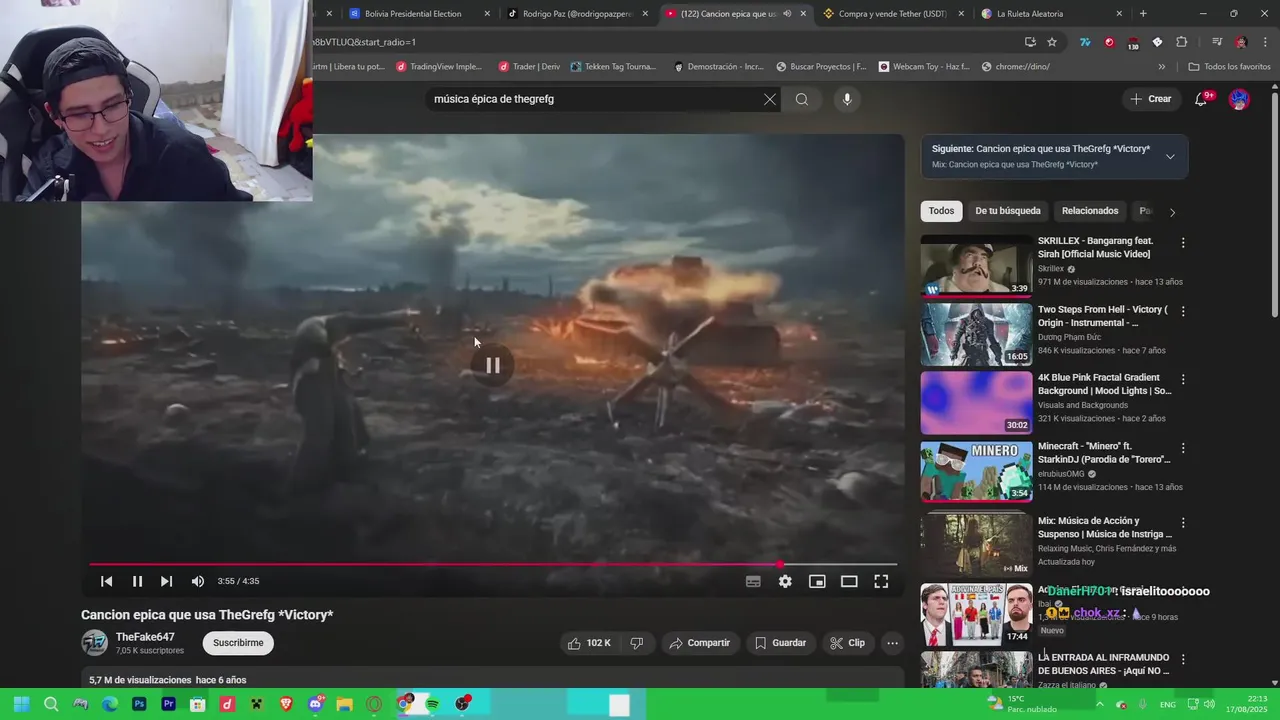
Task: Open the Crear menu
Action: 1150,99
